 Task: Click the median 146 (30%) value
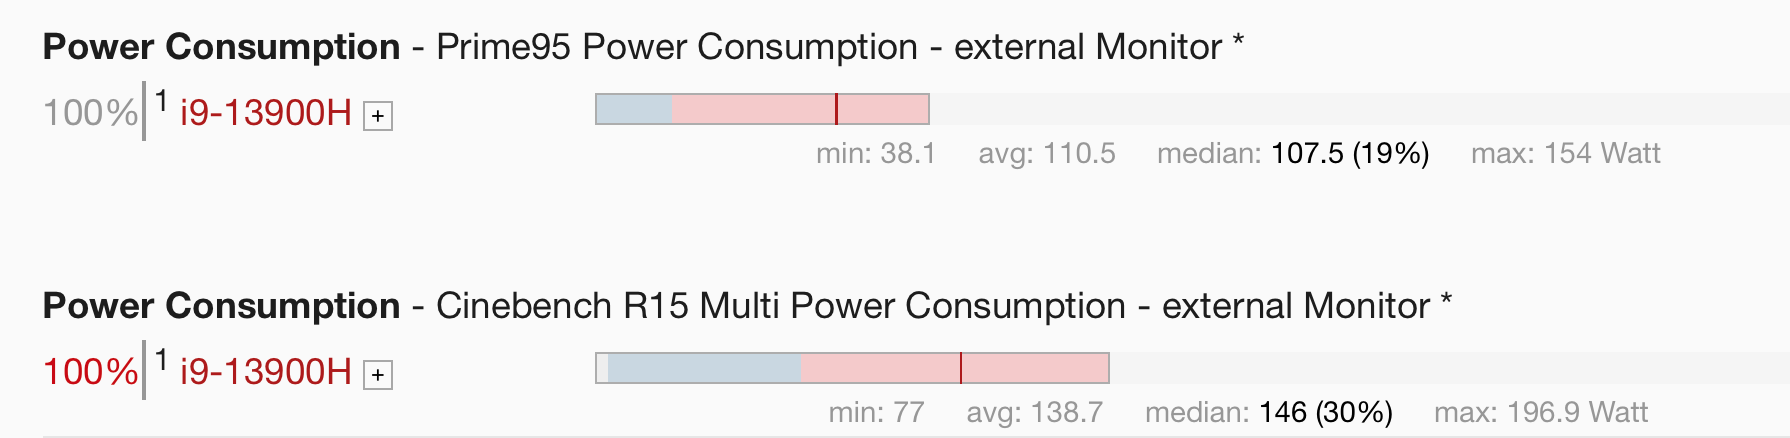click(1325, 412)
